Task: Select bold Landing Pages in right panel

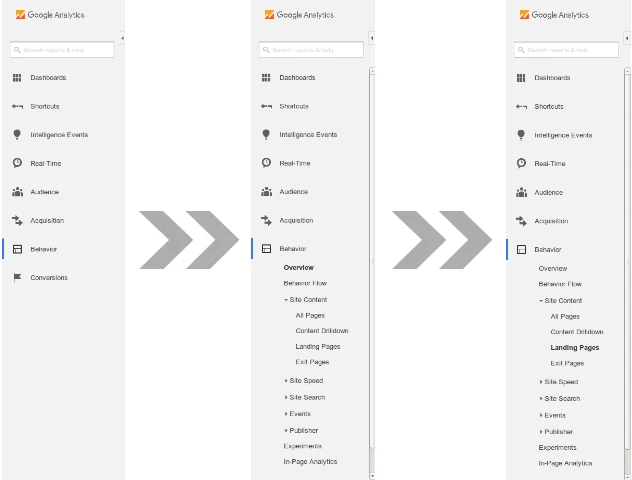Action: pyautogui.click(x=575, y=348)
